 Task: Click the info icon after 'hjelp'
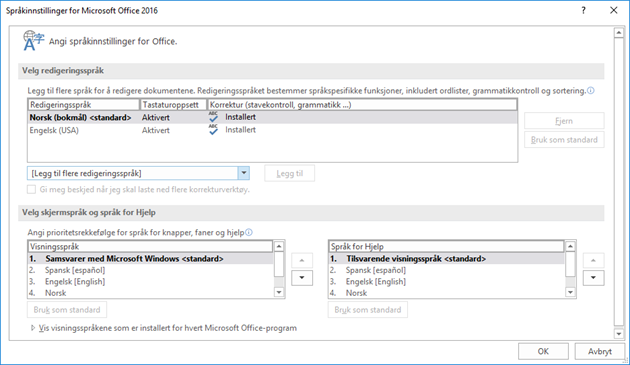pos(249,232)
